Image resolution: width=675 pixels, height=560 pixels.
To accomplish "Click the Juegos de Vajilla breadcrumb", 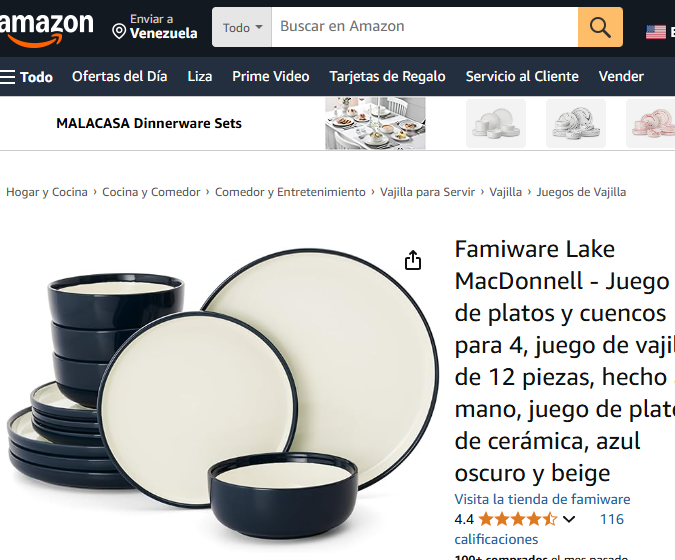I will point(581,192).
